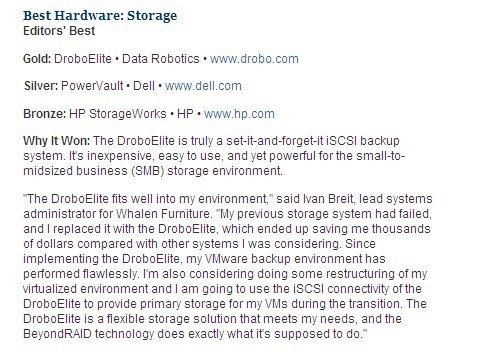Image resolution: width=493 pixels, height=364 pixels.
Task: Click the Editors' Best subheading
Action: click(x=59, y=31)
